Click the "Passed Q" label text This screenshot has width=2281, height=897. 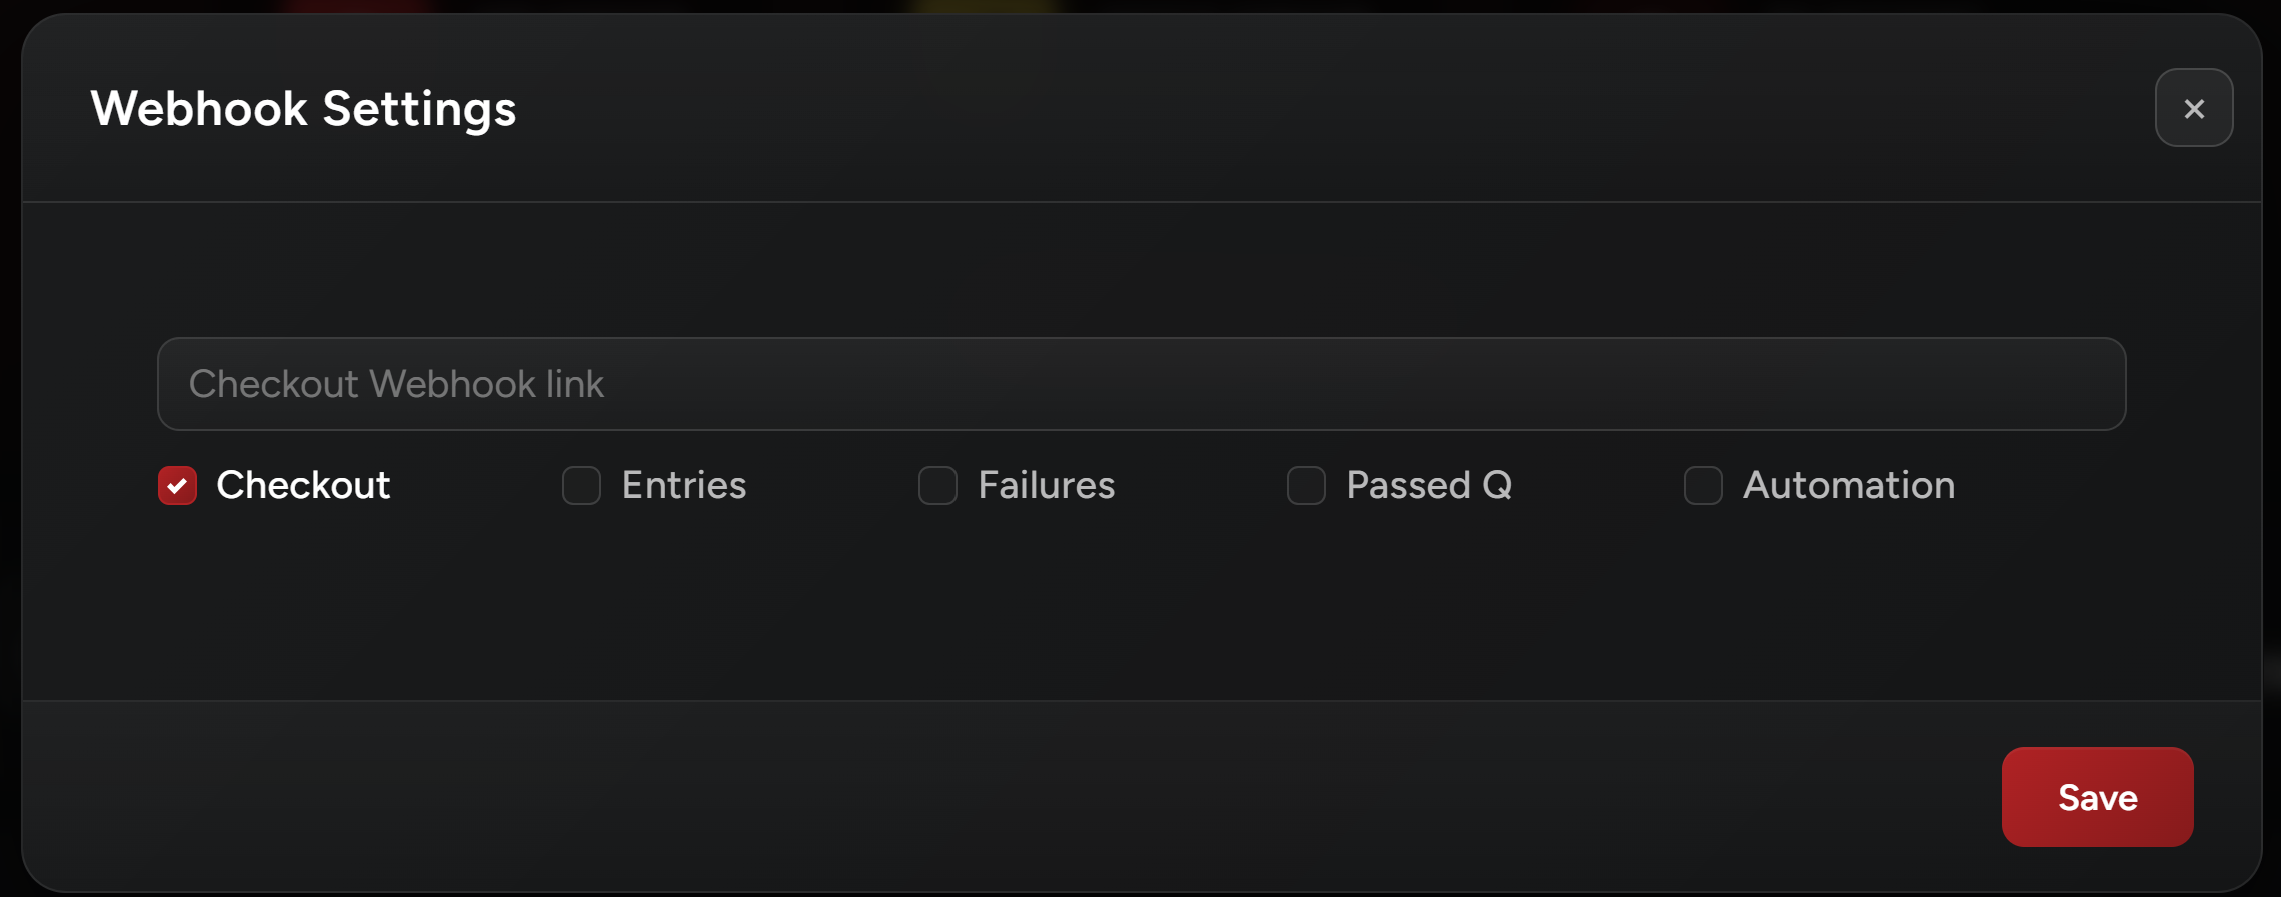pyautogui.click(x=1428, y=485)
